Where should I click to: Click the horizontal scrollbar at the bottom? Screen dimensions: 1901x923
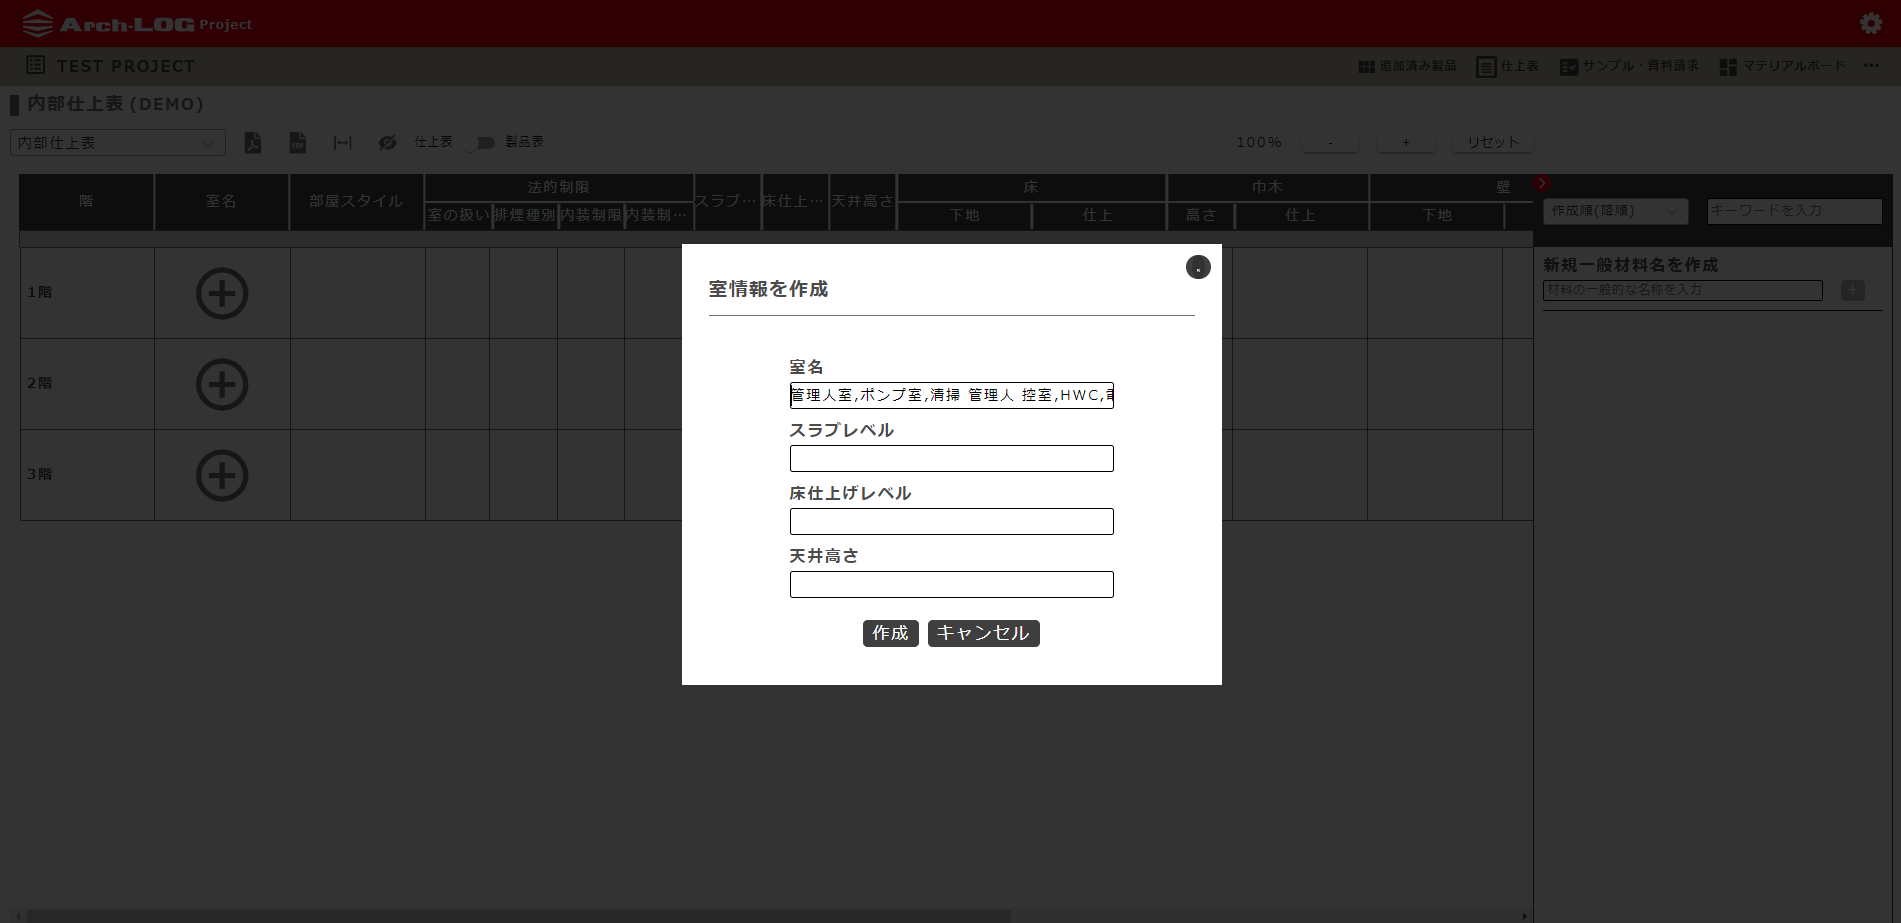coord(518,916)
